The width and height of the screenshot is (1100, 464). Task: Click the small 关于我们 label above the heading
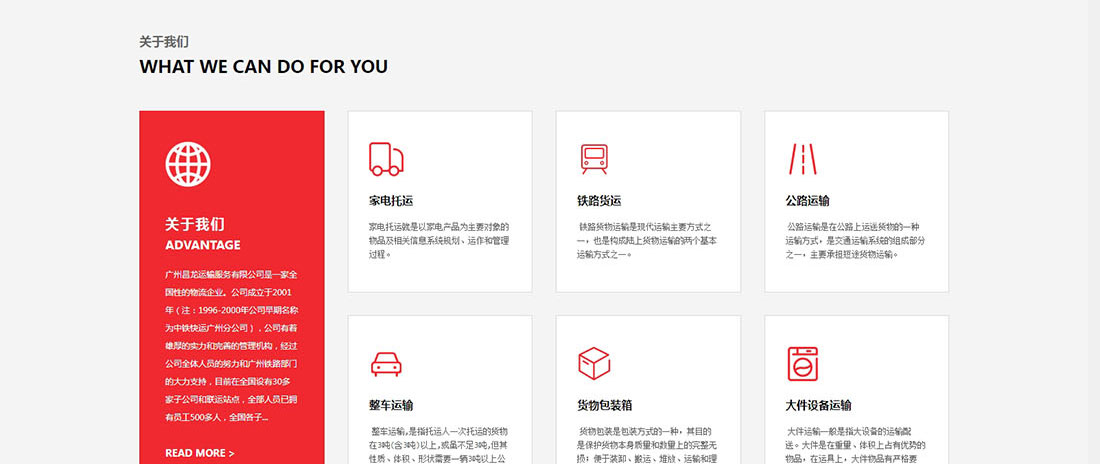pyautogui.click(x=164, y=42)
